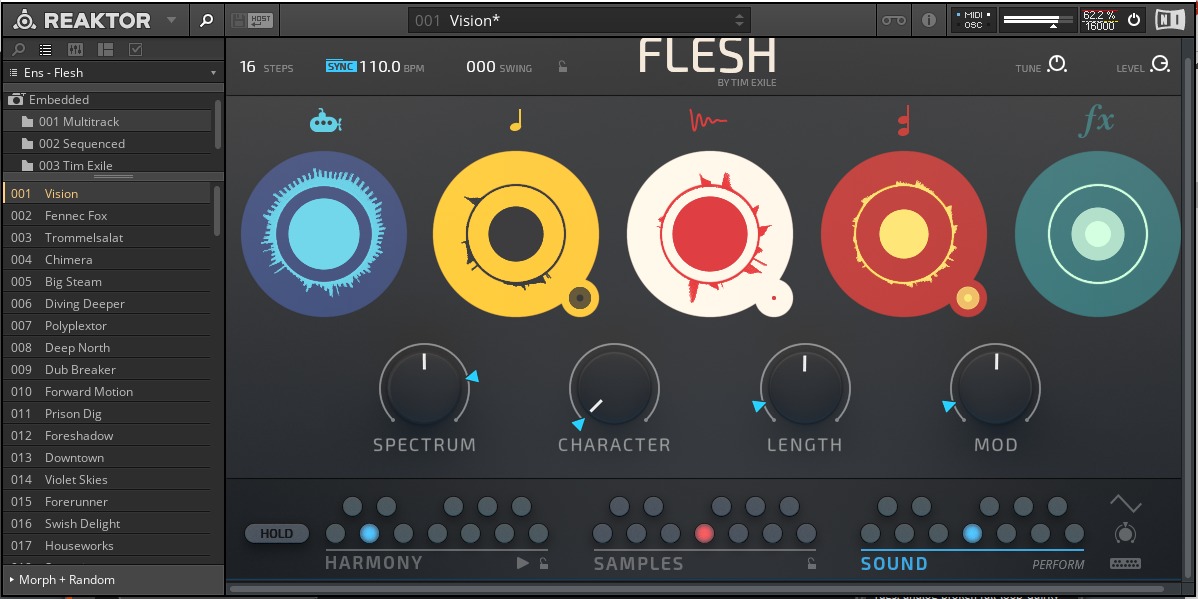Open the 003 Tim Exile folder

(107, 165)
